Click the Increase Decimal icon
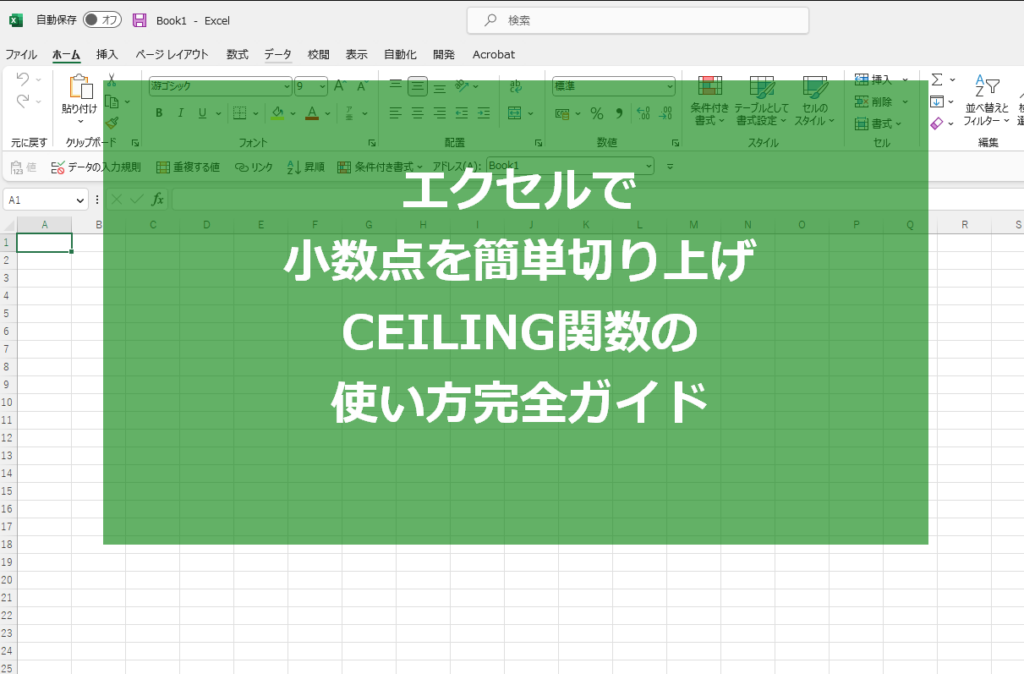The height and width of the screenshot is (674, 1024). [x=643, y=114]
